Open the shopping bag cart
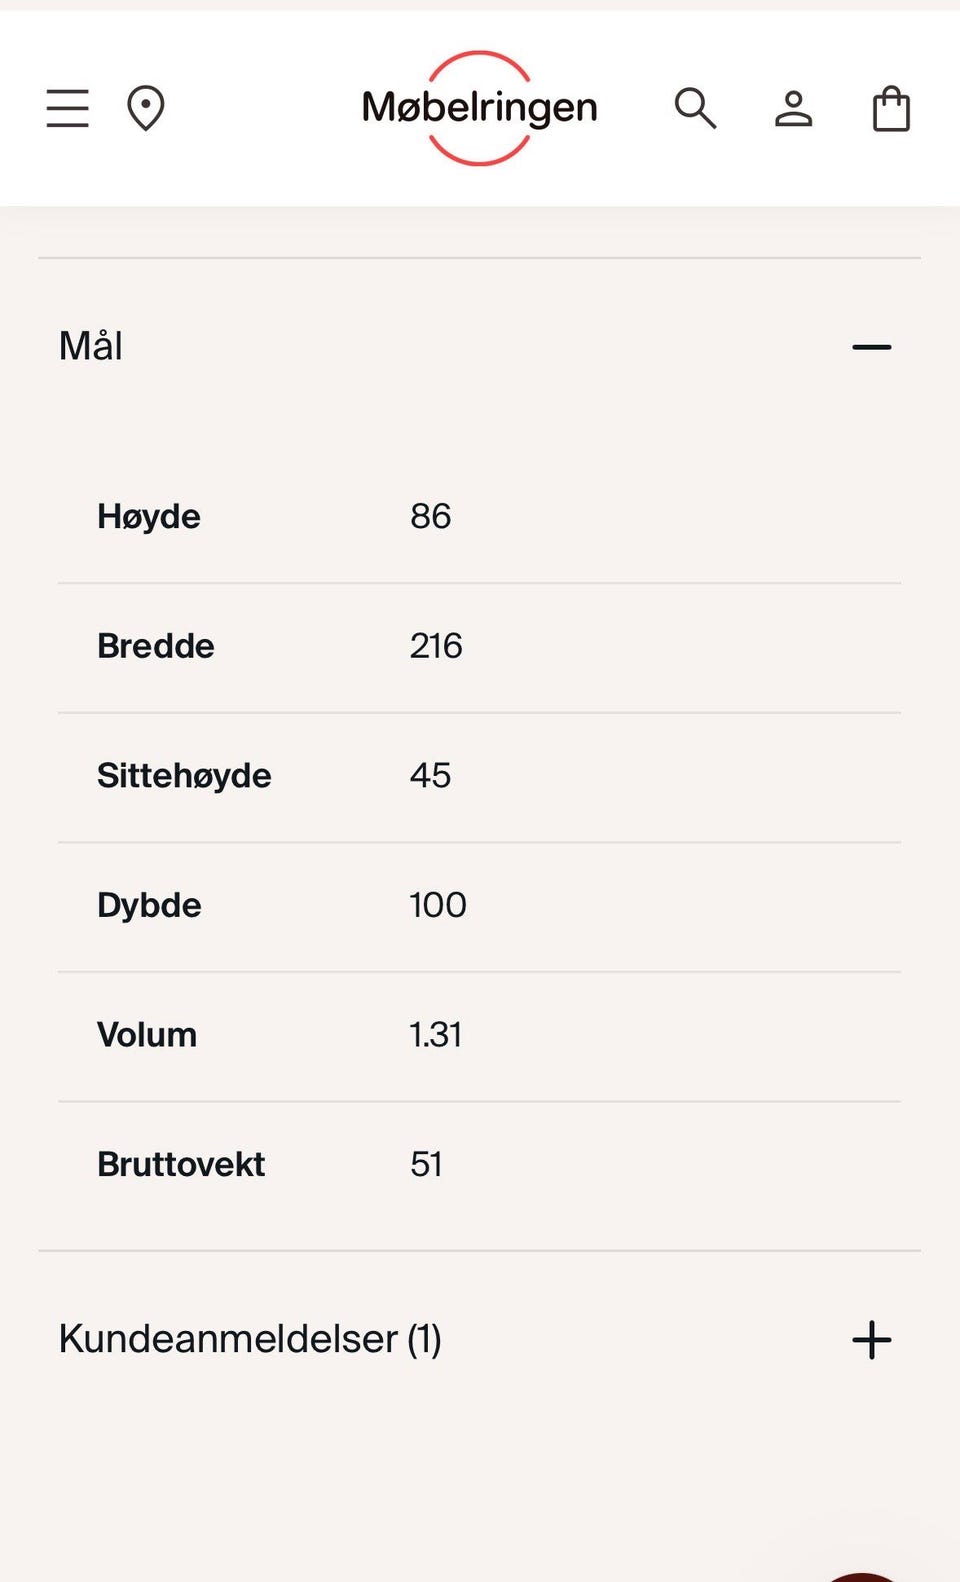Viewport: 960px width, 1582px height. pyautogui.click(x=891, y=108)
